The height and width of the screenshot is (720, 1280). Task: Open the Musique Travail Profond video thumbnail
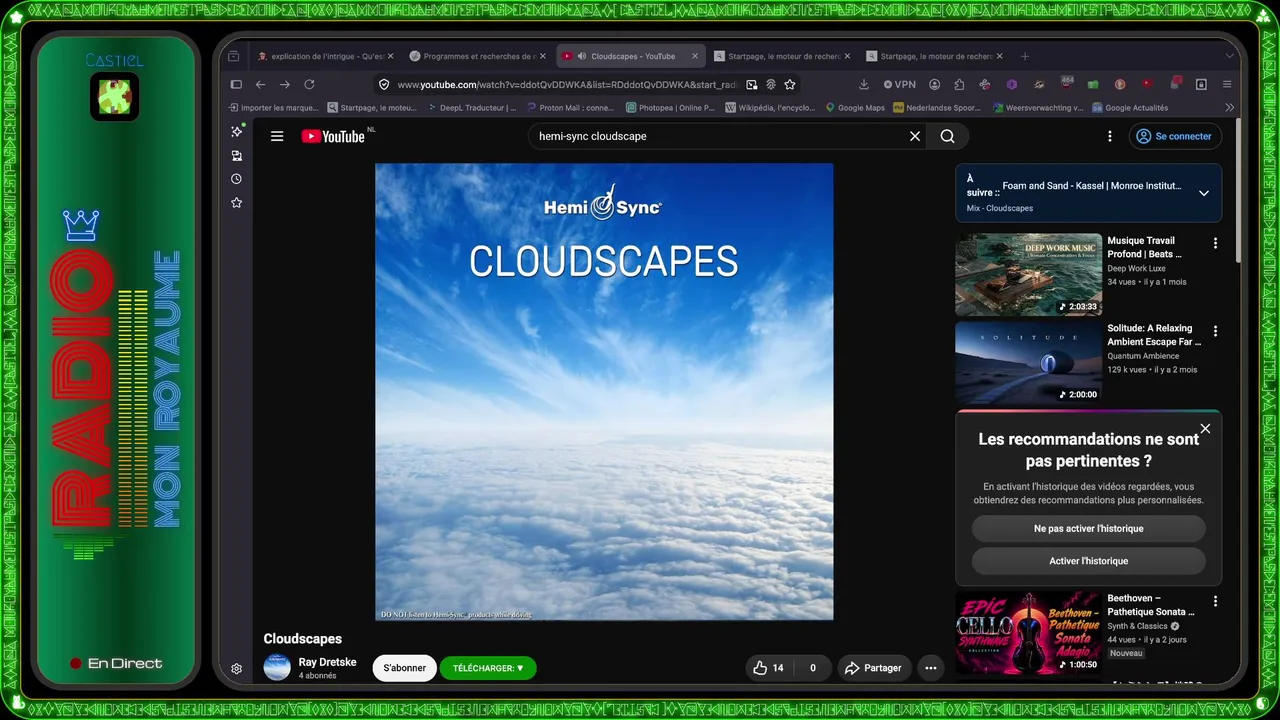pyautogui.click(x=1028, y=274)
